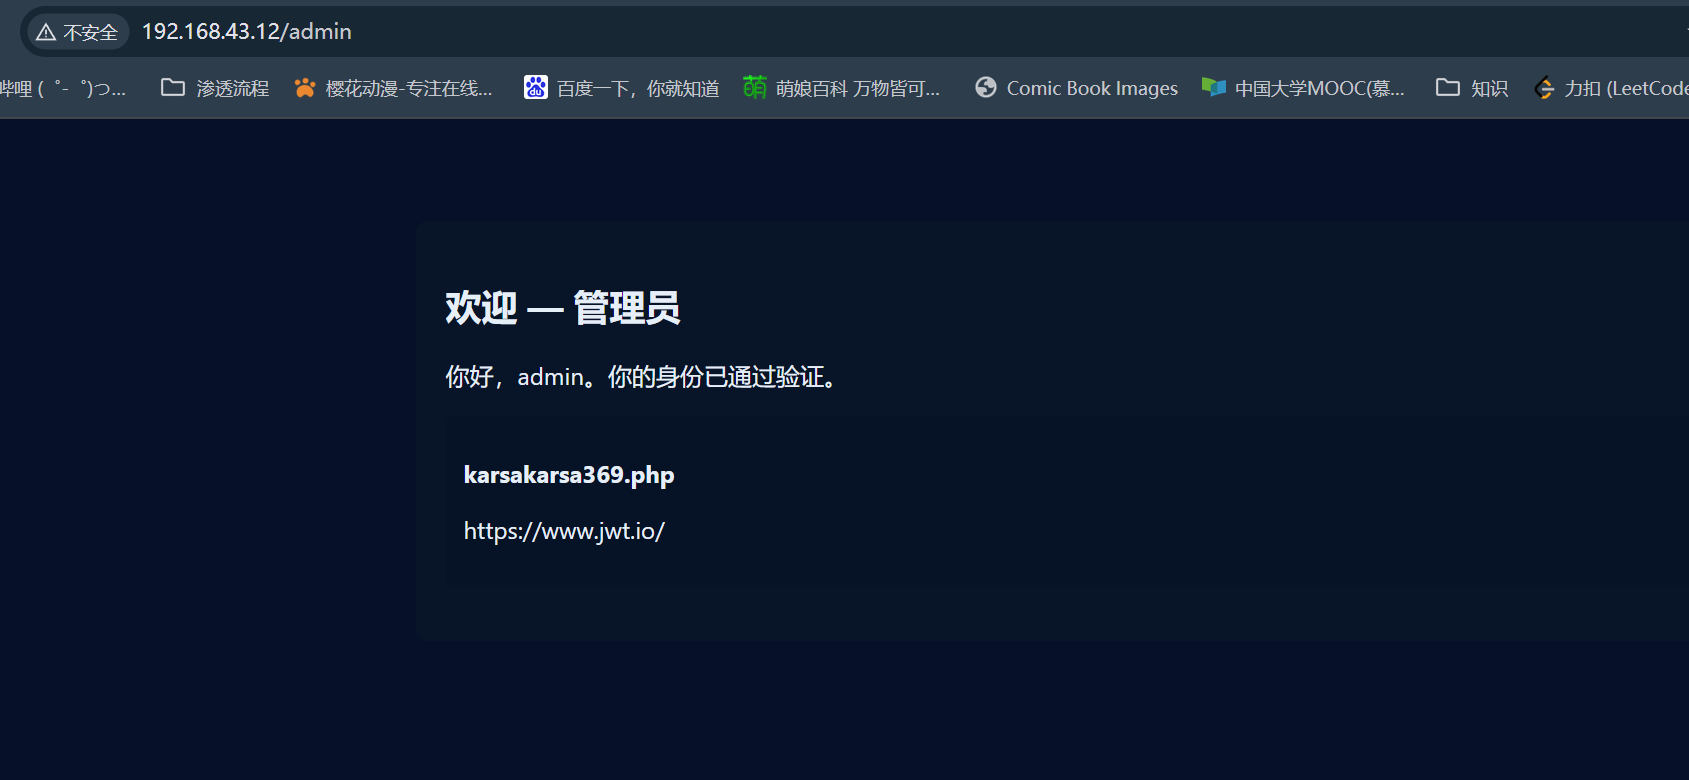Open the 渗透流程 bookmark folder
Screen dimensions: 1689x780
173,88
